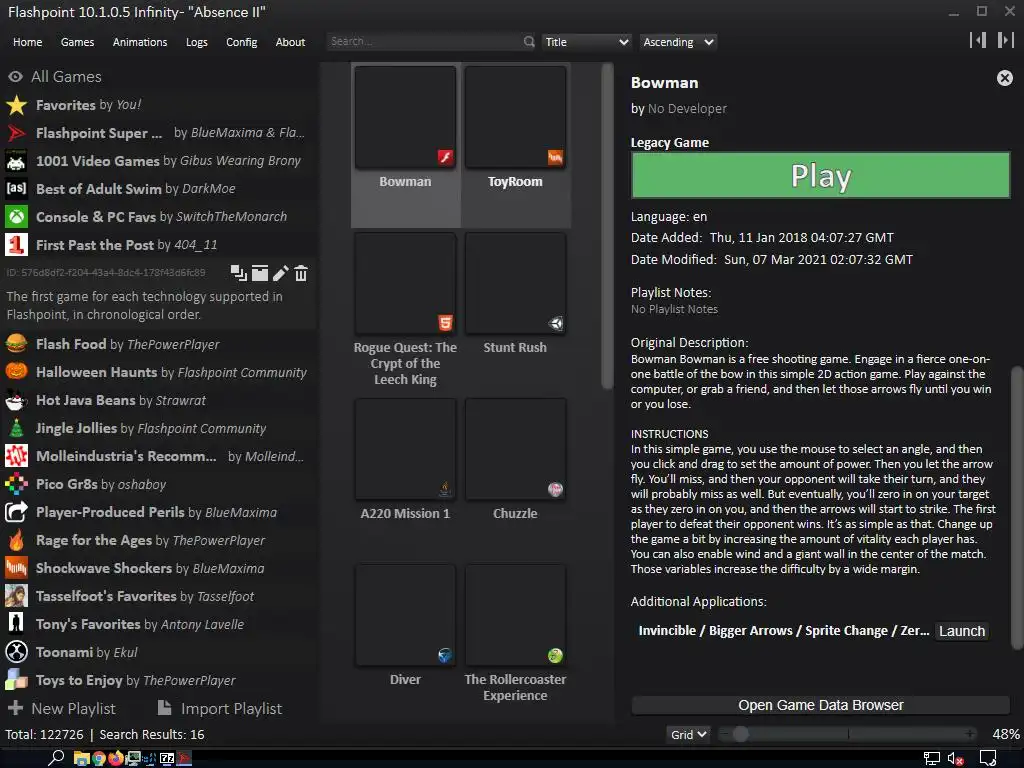Click the details panel vertical scrollbar
Viewport: 1024px width, 768px height.
click(x=1016, y=507)
